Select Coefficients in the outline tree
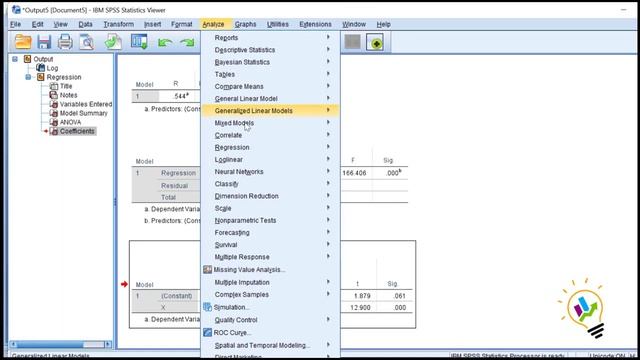This screenshot has height=360, width=640. point(77,131)
